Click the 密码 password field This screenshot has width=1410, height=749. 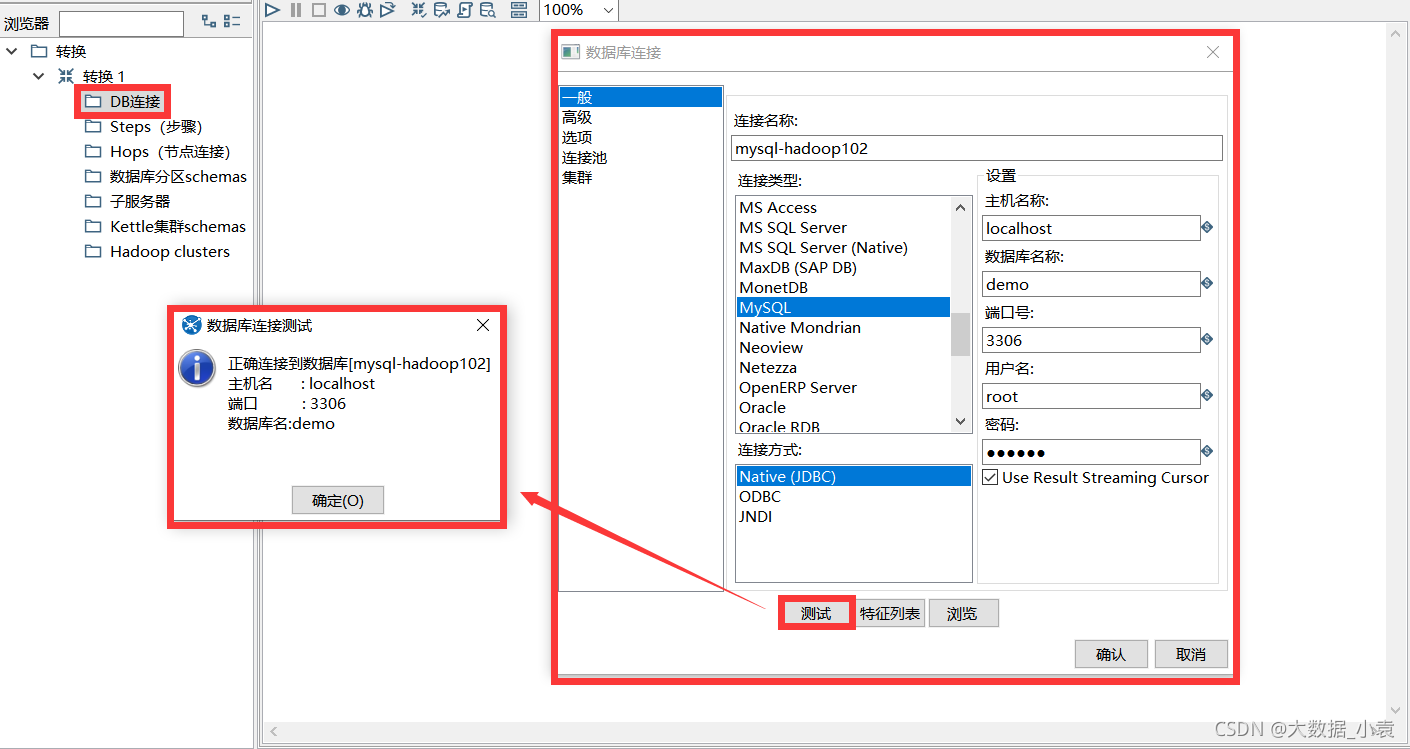1090,452
